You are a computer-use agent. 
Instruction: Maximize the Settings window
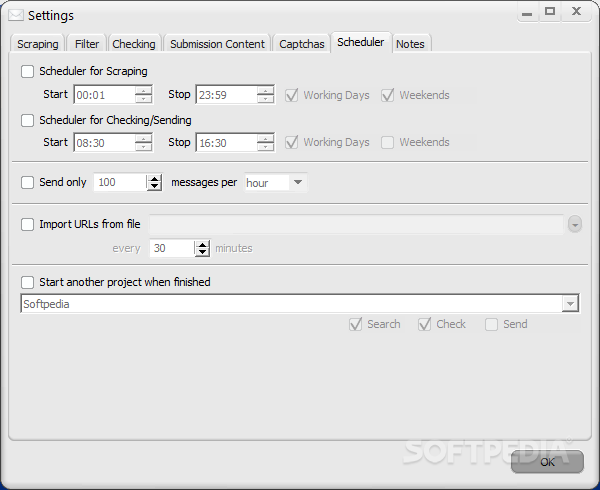(x=550, y=12)
